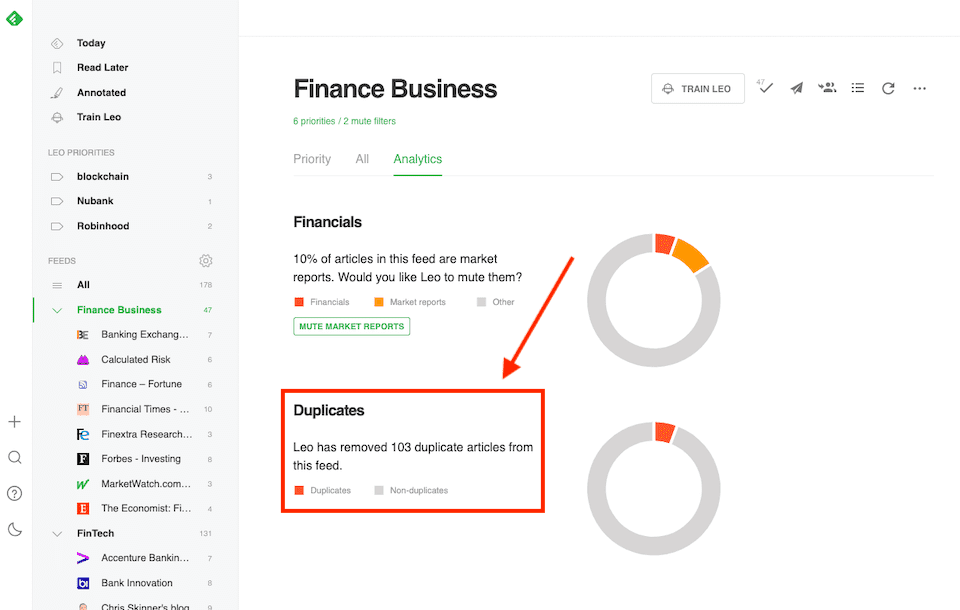Click the plus add content icon
Image resolution: width=960 pixels, height=610 pixels.
(x=15, y=422)
